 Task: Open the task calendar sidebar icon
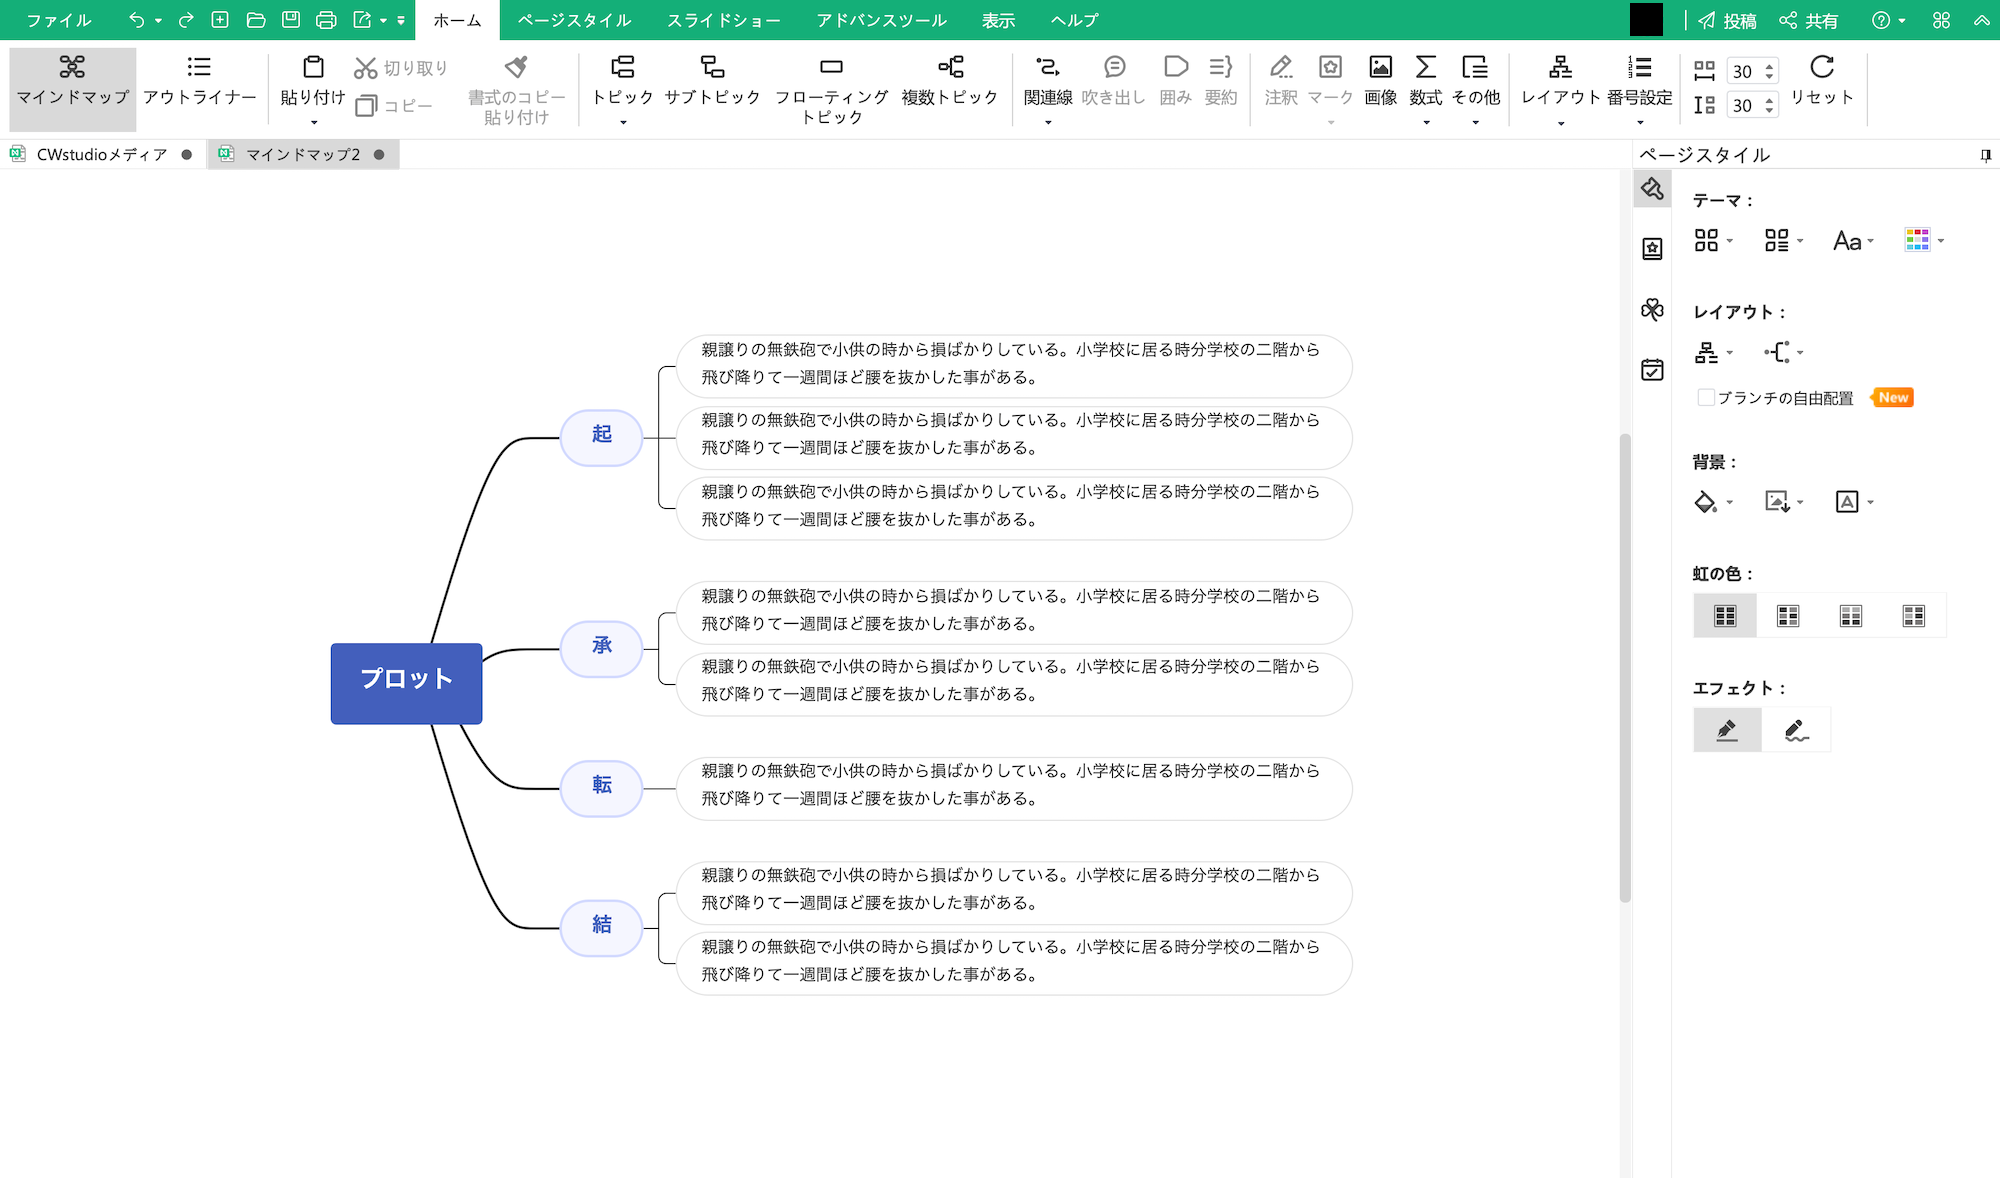pyautogui.click(x=1652, y=370)
